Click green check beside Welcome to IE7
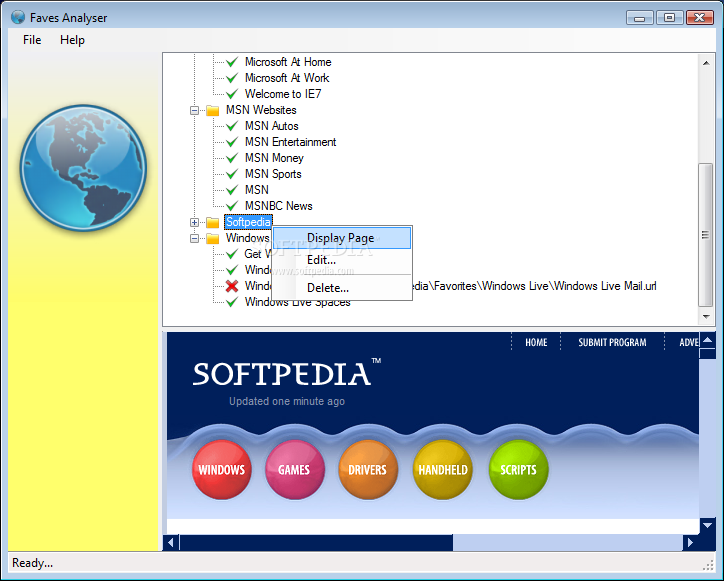 pyautogui.click(x=232, y=94)
